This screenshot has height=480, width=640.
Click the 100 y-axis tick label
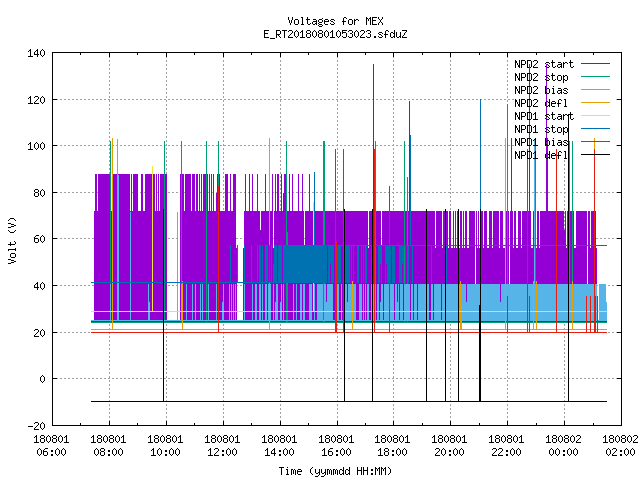click(x=36, y=146)
